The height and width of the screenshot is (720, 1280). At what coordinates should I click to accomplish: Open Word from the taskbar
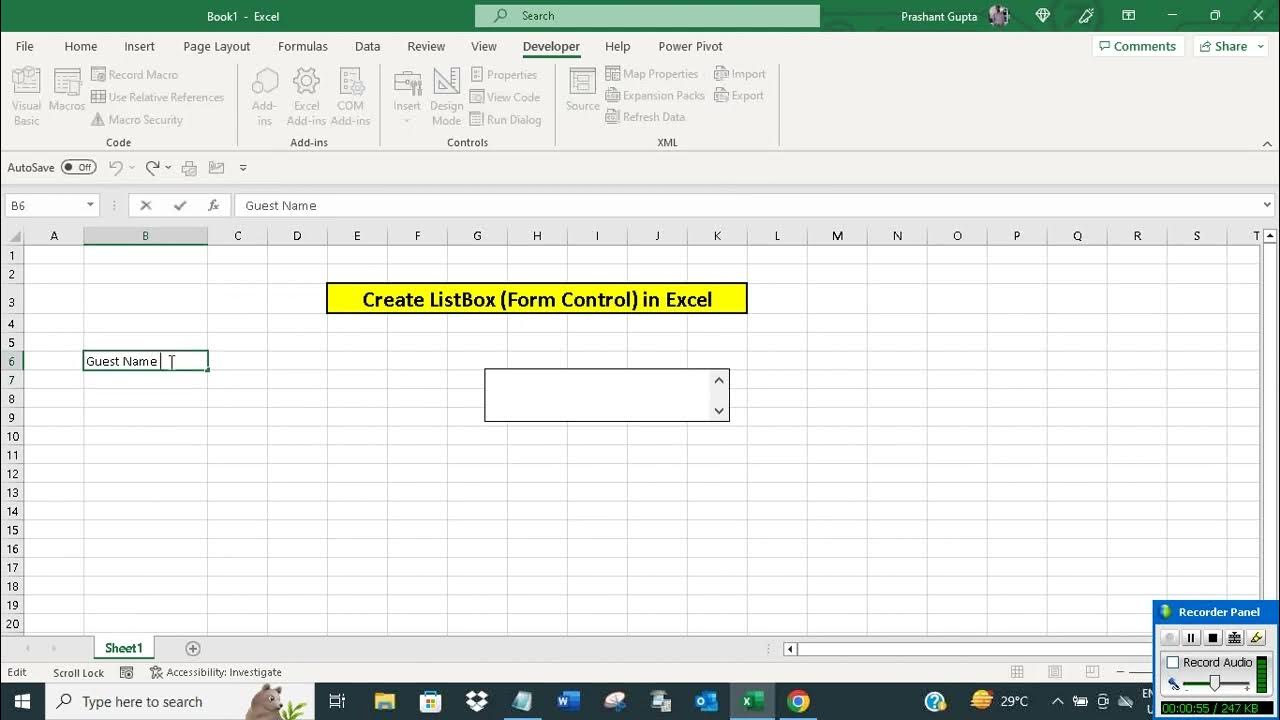click(x=570, y=701)
